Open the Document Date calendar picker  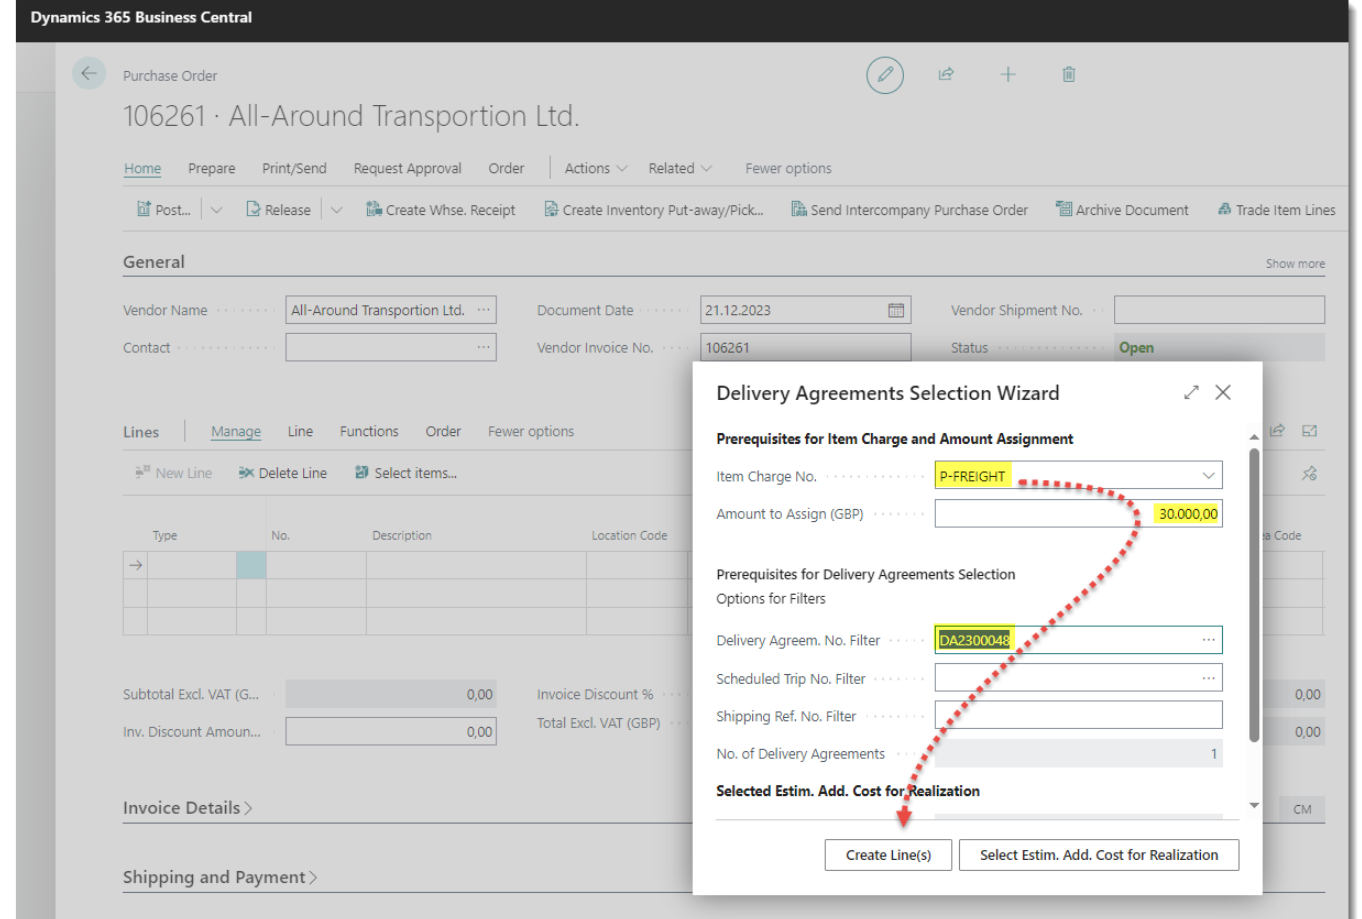896,310
